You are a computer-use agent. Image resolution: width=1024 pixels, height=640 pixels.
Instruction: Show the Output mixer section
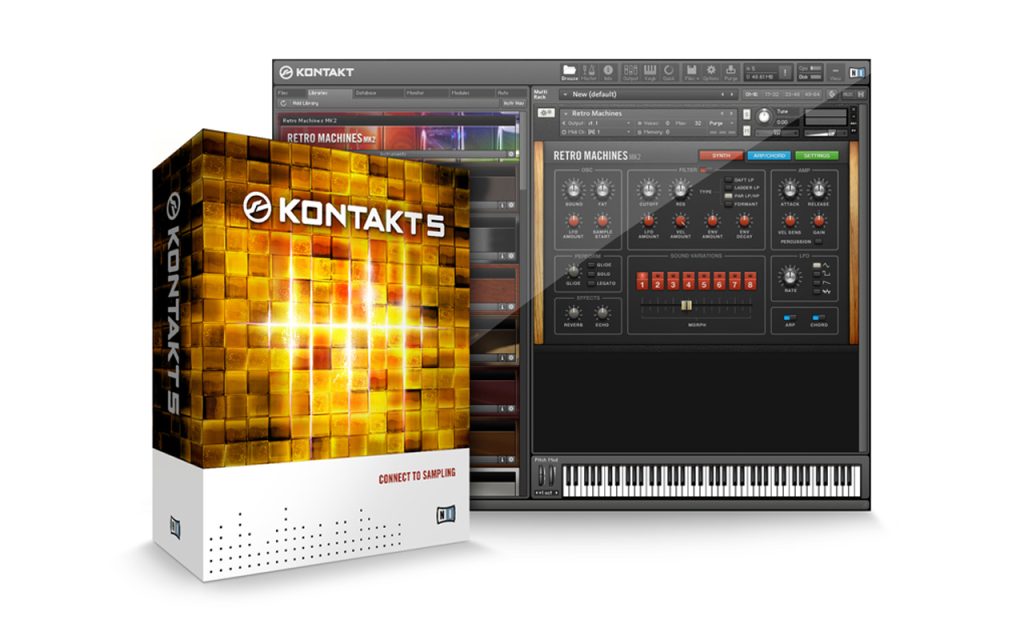click(x=630, y=70)
